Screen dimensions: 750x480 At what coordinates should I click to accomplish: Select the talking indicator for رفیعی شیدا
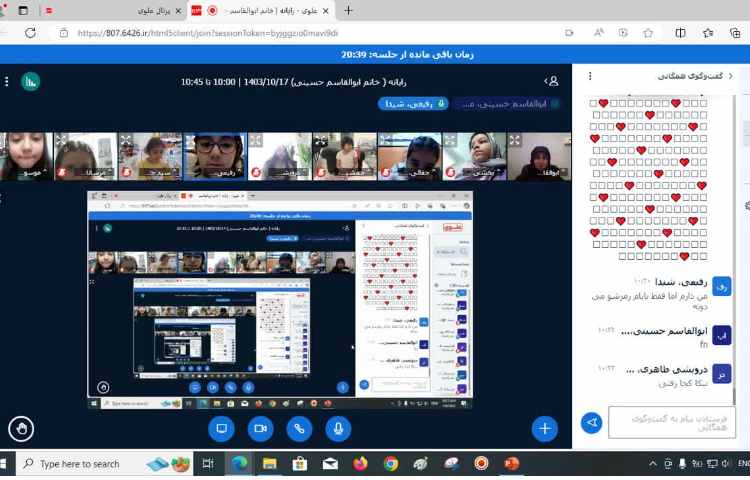[x=411, y=104]
